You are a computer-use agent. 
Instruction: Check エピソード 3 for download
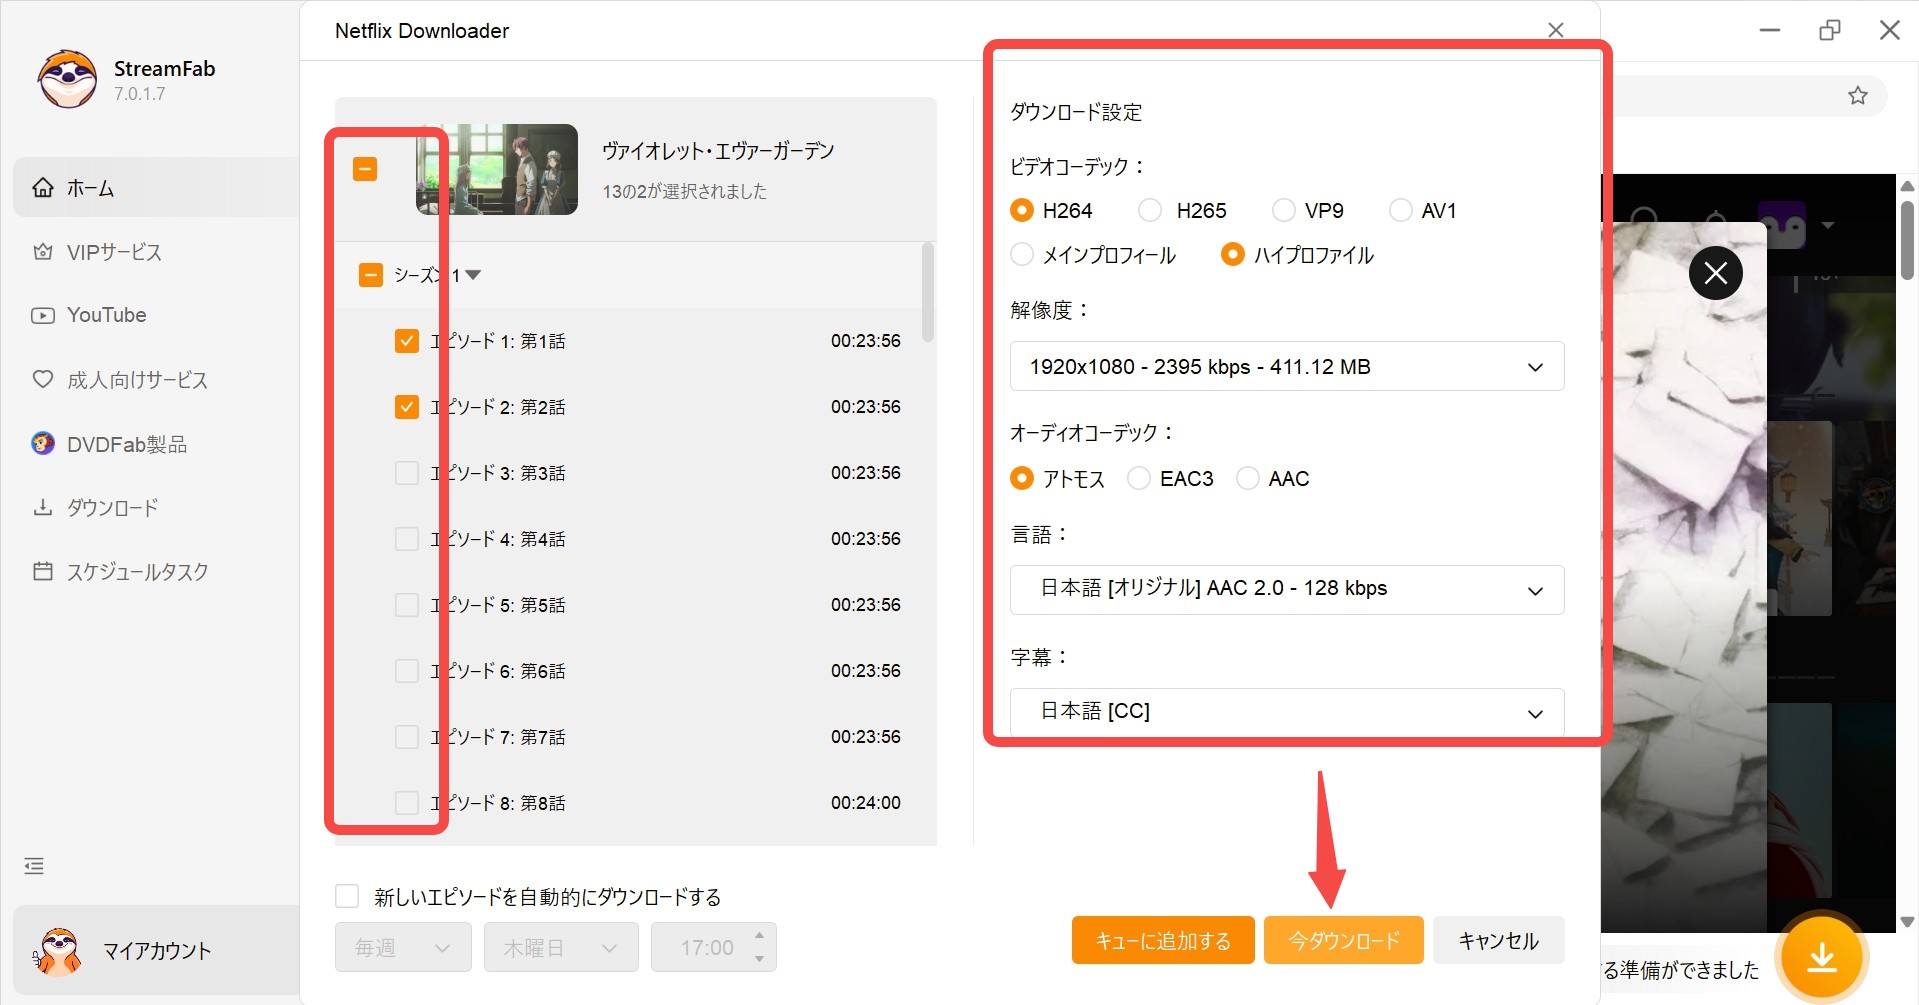coord(407,472)
